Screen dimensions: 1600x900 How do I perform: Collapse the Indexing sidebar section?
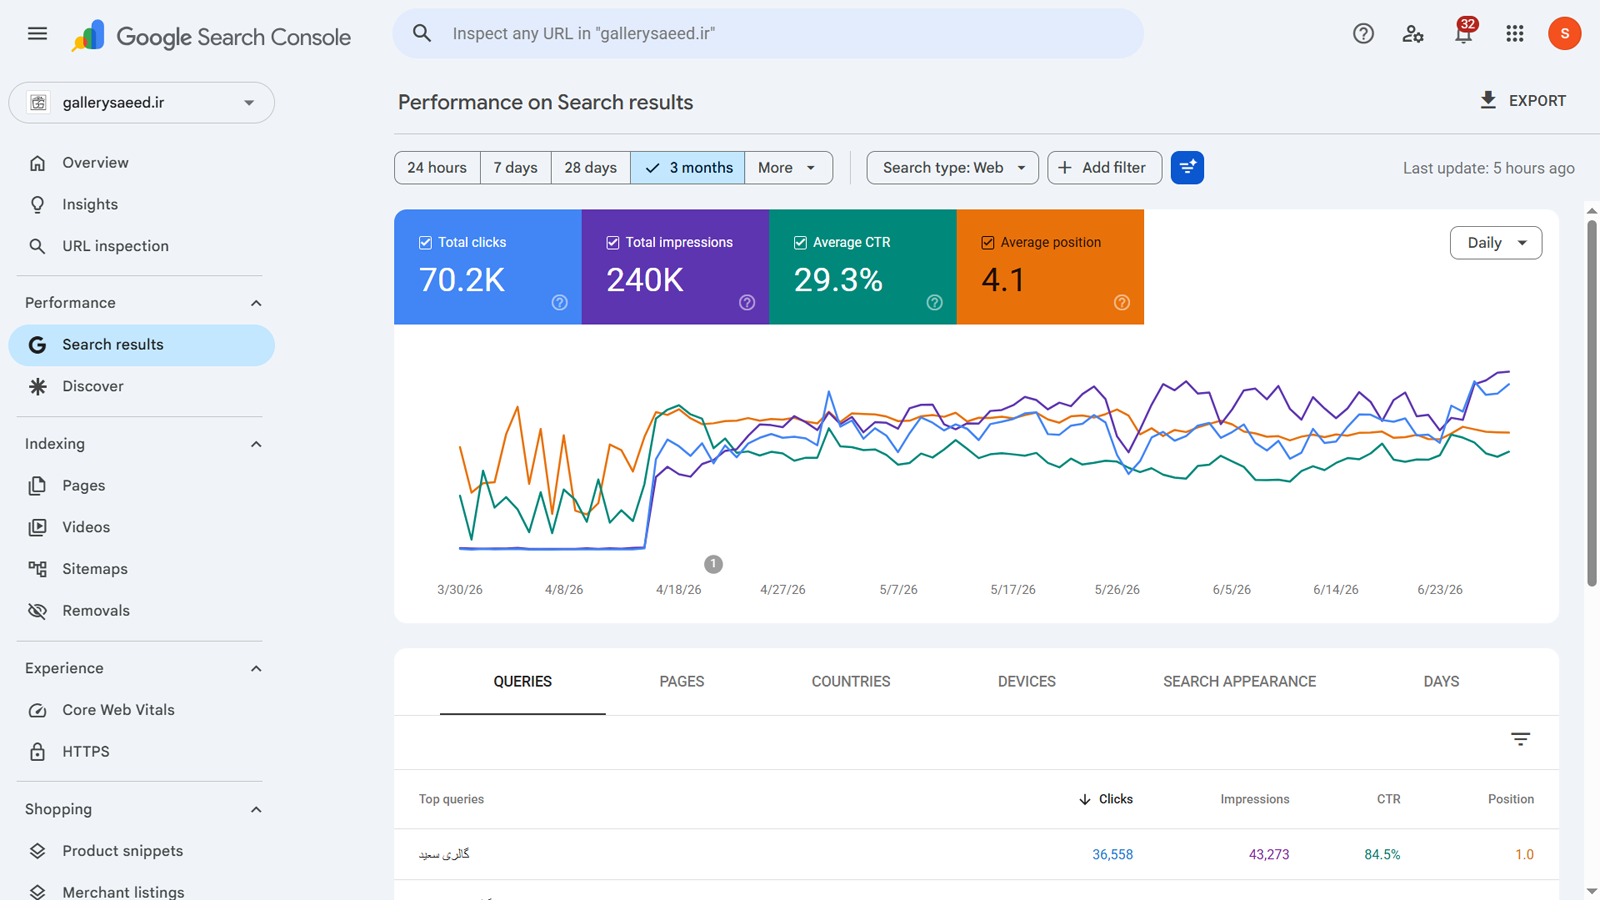tap(256, 444)
